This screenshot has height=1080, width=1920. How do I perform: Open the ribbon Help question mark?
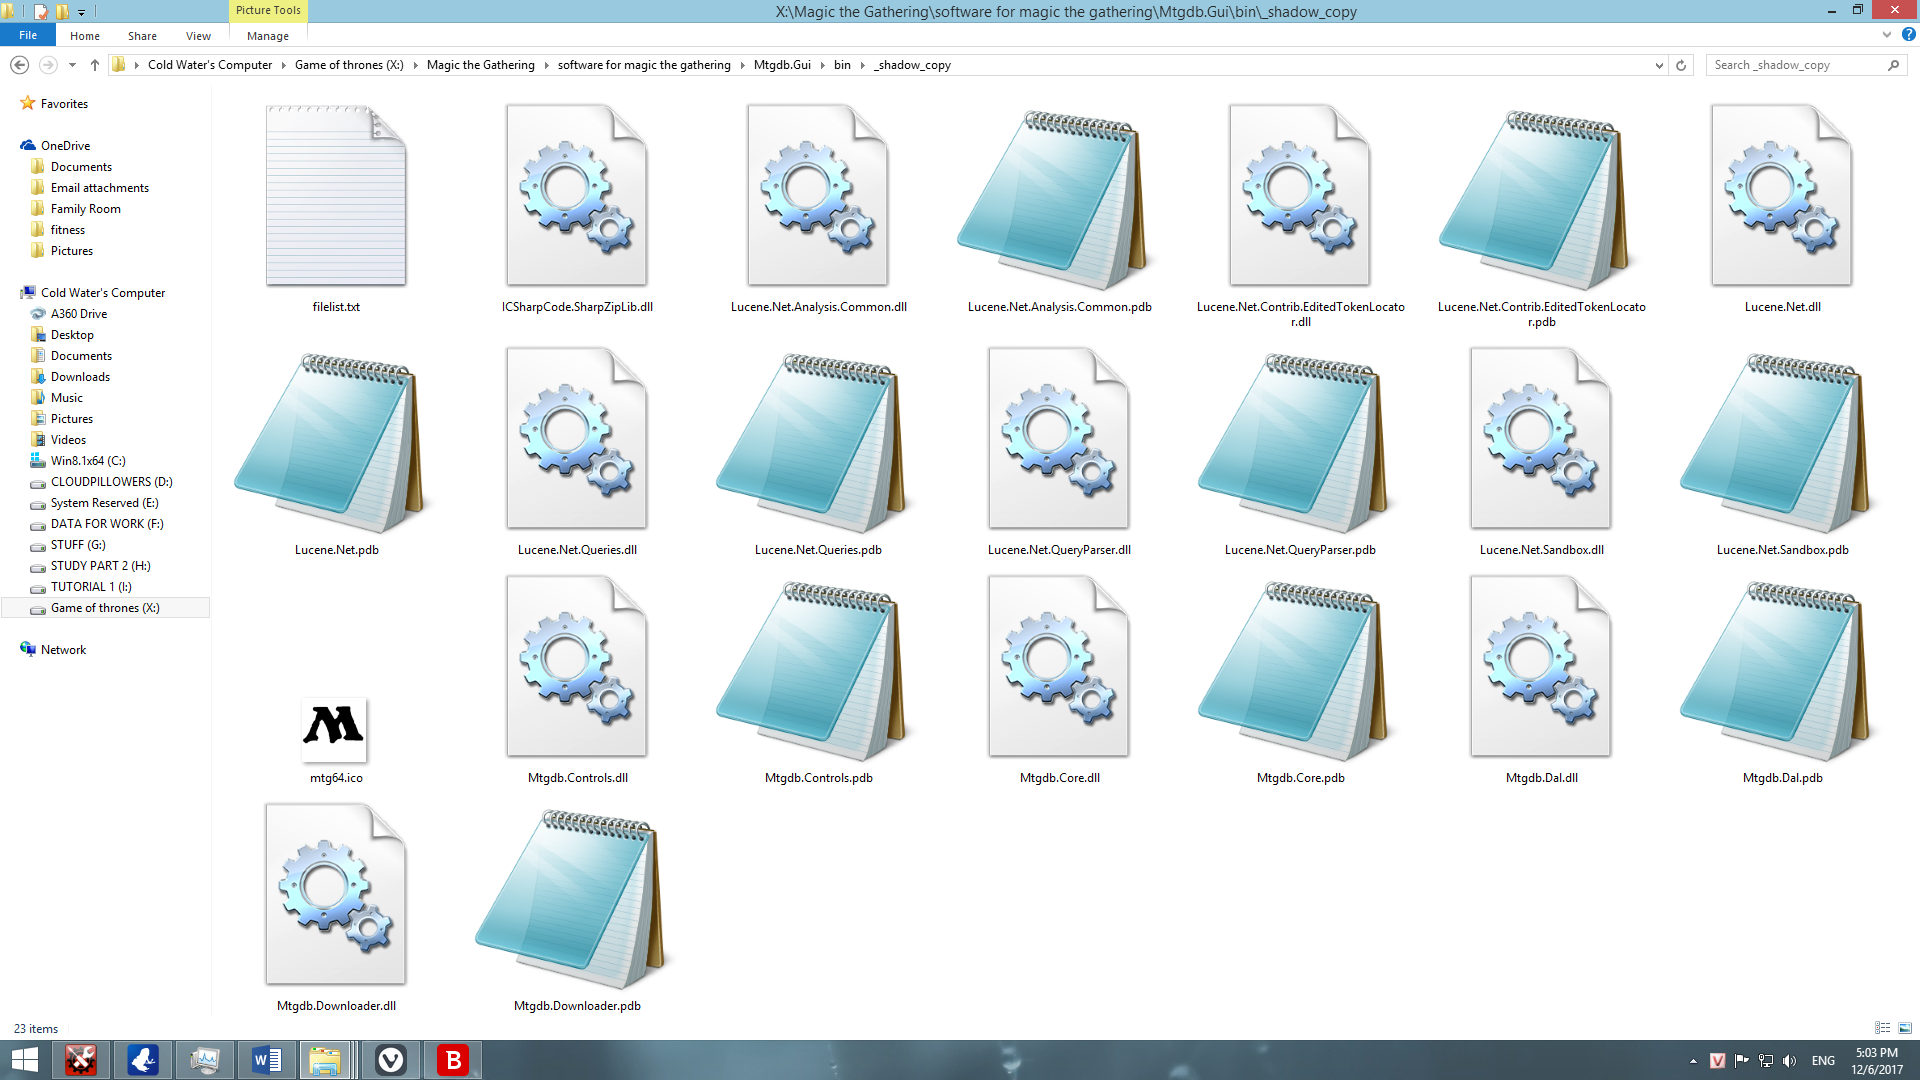point(1908,35)
